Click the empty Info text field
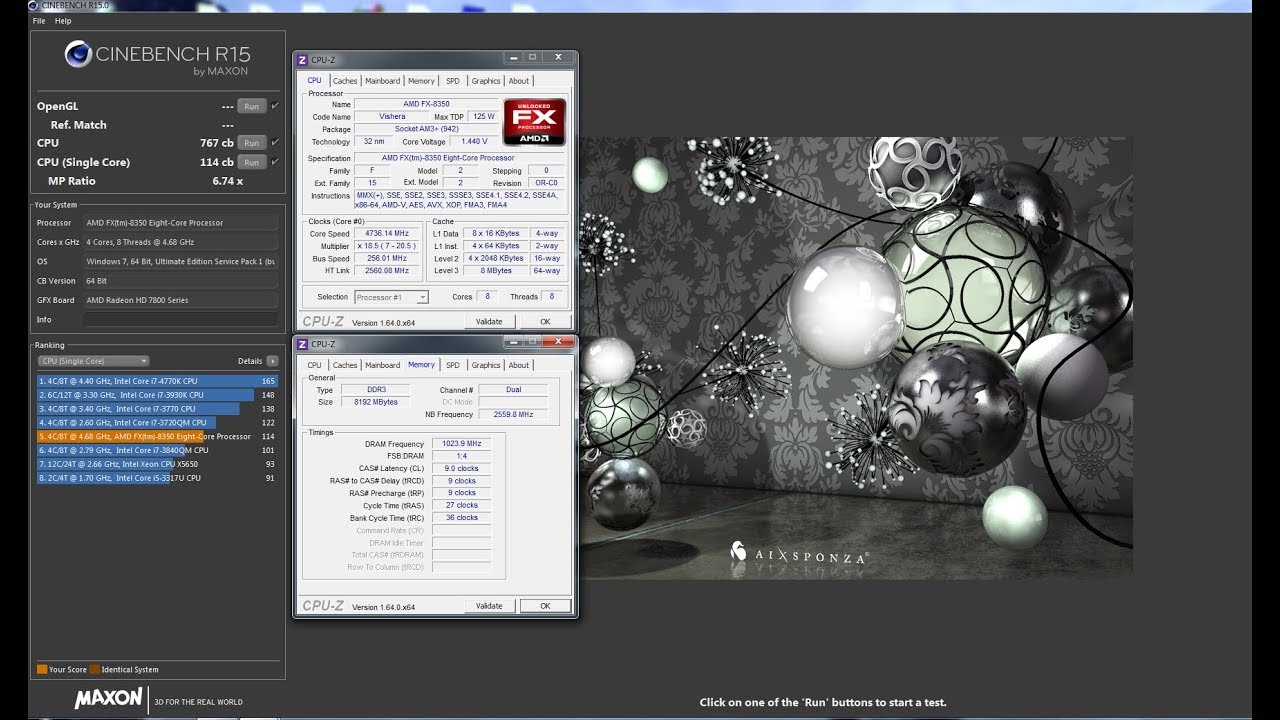Viewport: 1280px width, 720px height. 181,319
